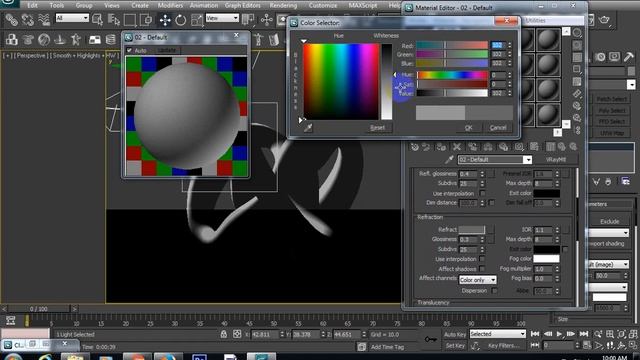Image resolution: width=640 pixels, height=360 pixels.
Task: Click the Time Configuration icon near playback
Action: [587, 345]
